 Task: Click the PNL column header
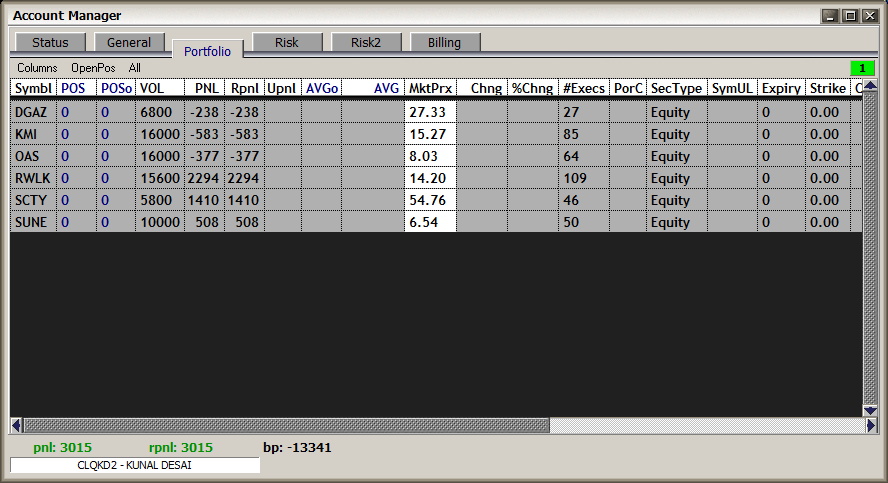(204, 88)
